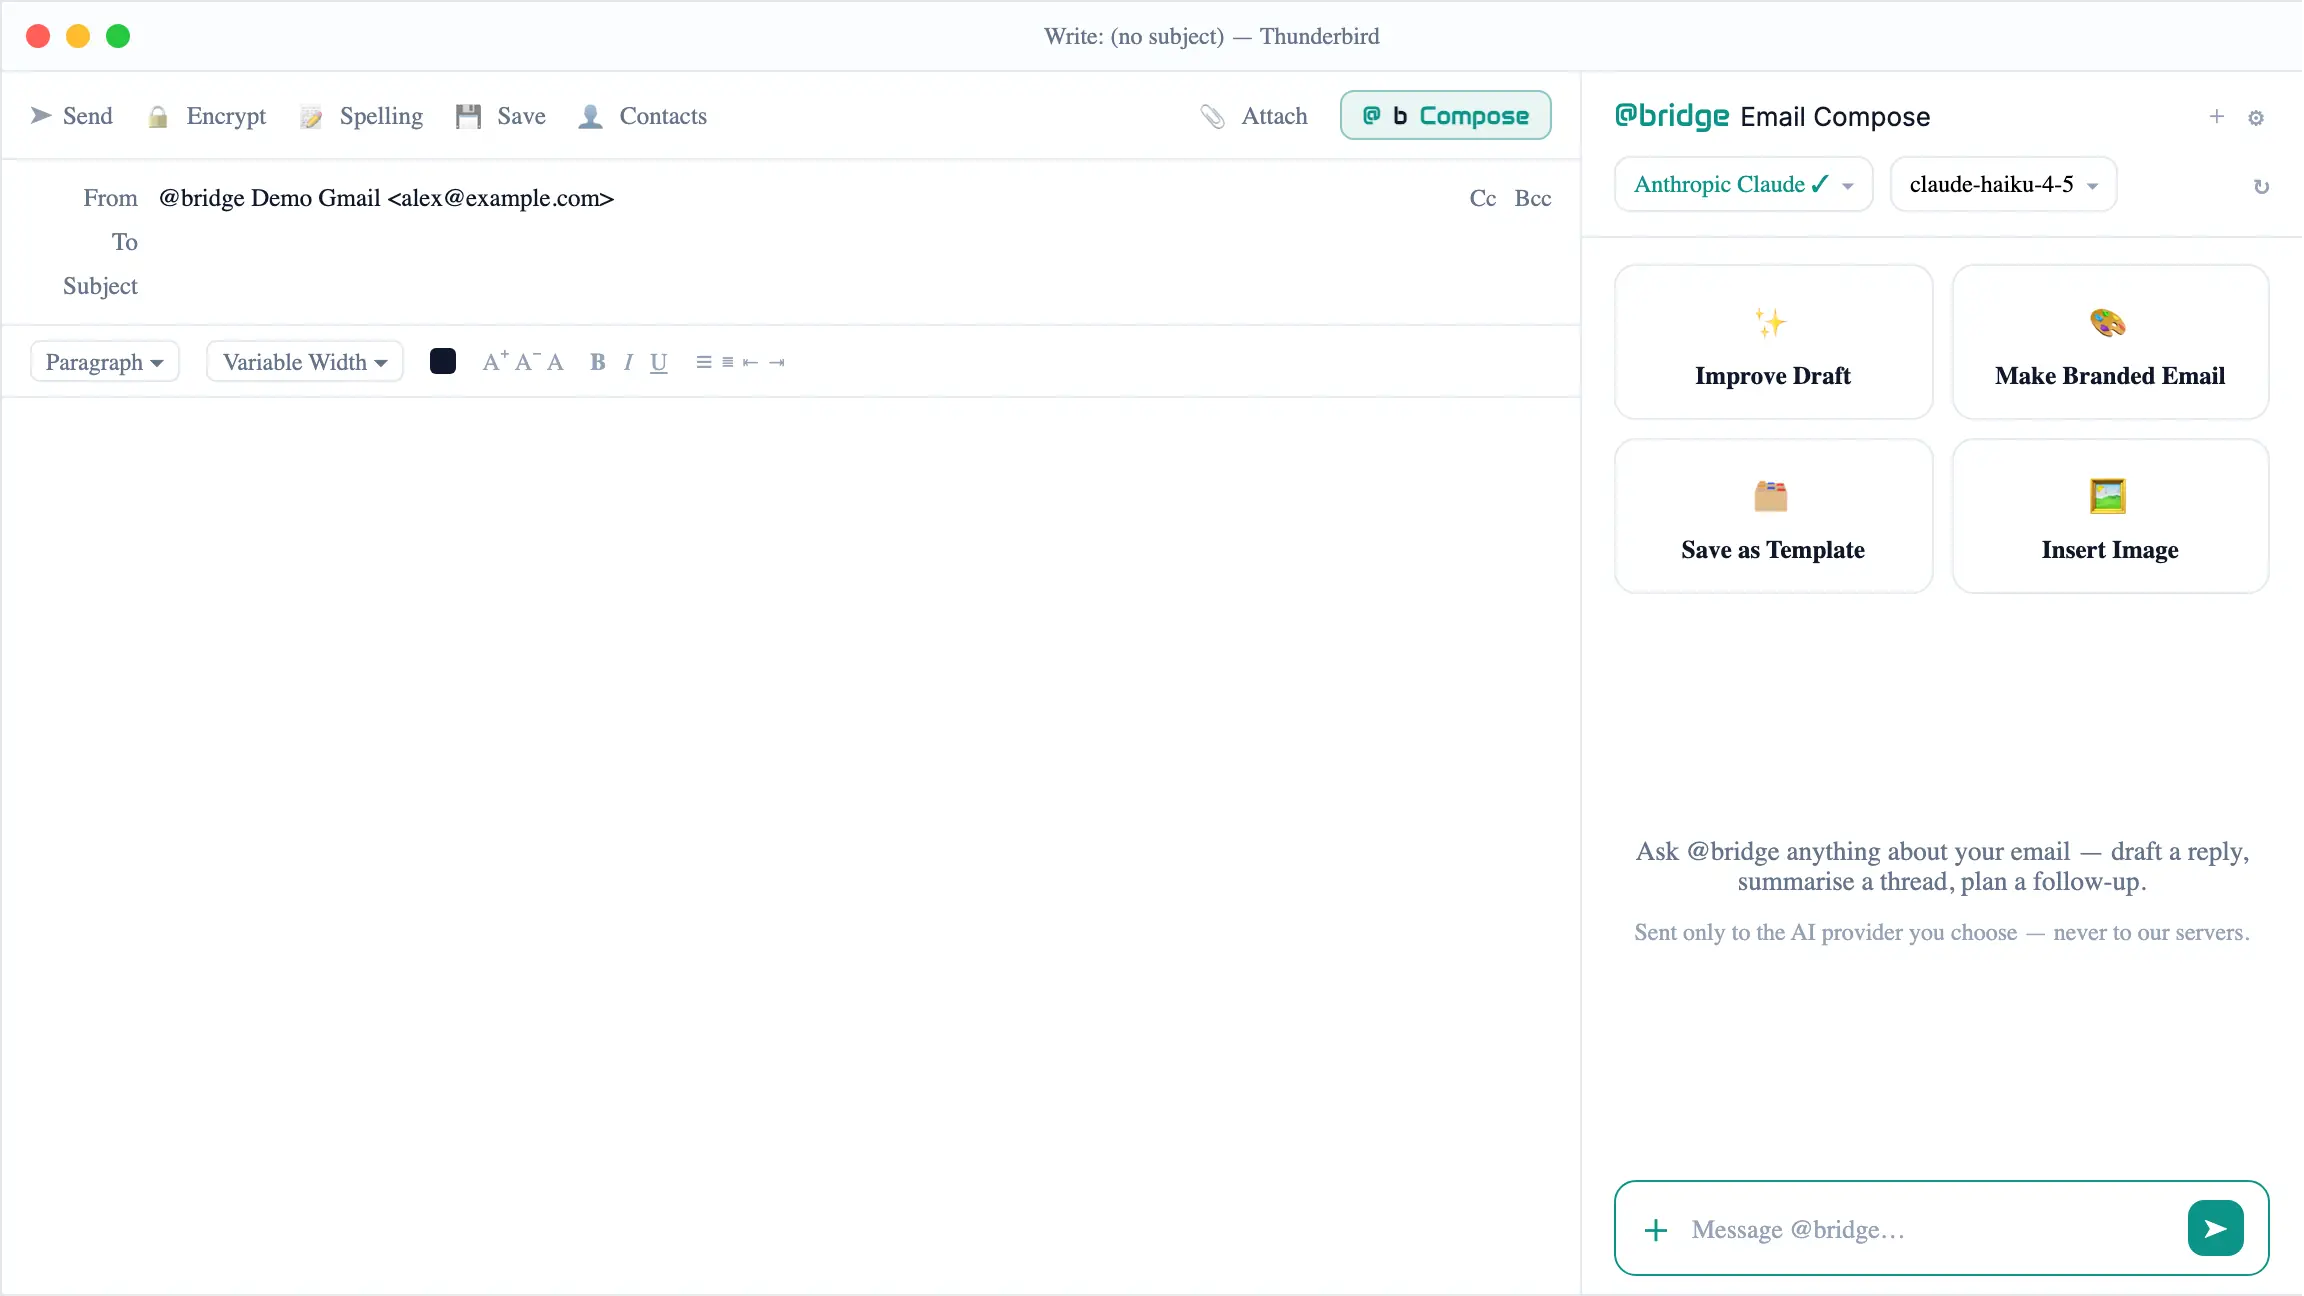Screen dimensions: 2304x1296
Task: Click the Attach paperclip button
Action: pyautogui.click(x=1254, y=116)
